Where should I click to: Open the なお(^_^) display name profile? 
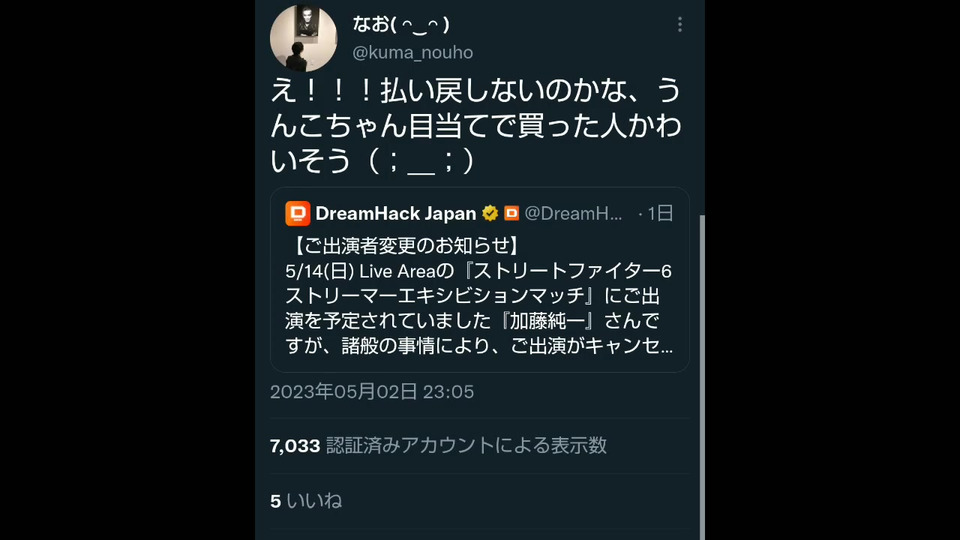point(400,24)
